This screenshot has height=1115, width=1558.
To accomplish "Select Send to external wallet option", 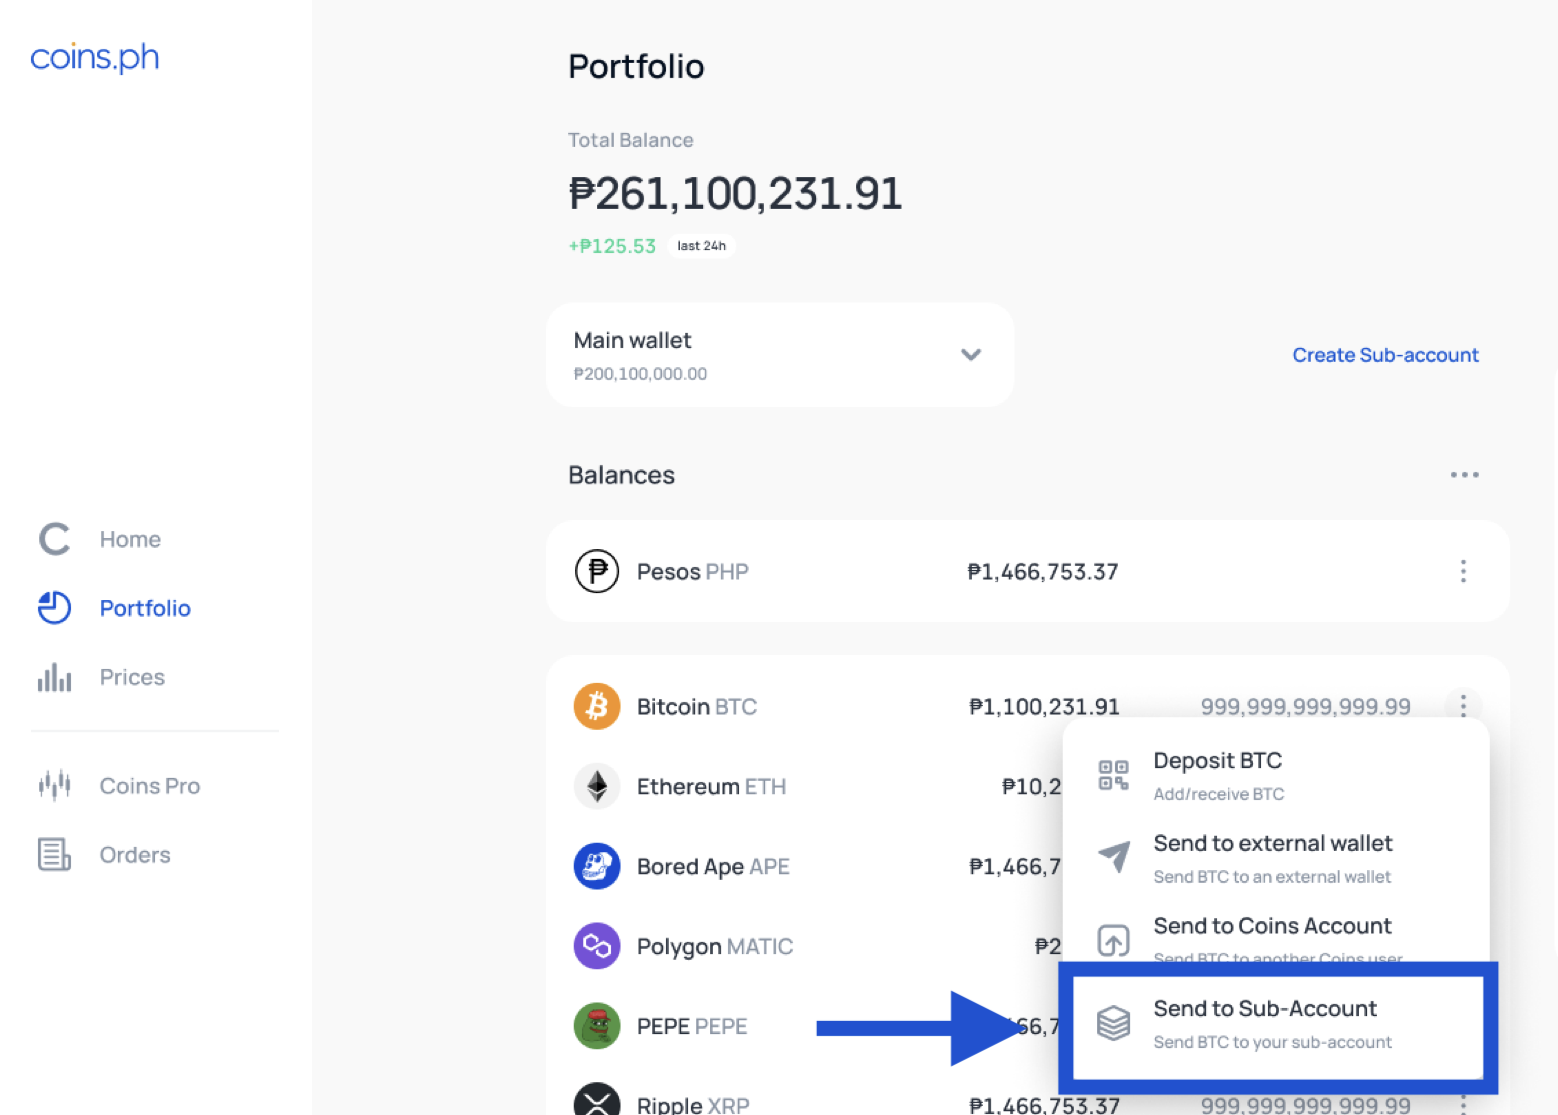I will (1276, 859).
